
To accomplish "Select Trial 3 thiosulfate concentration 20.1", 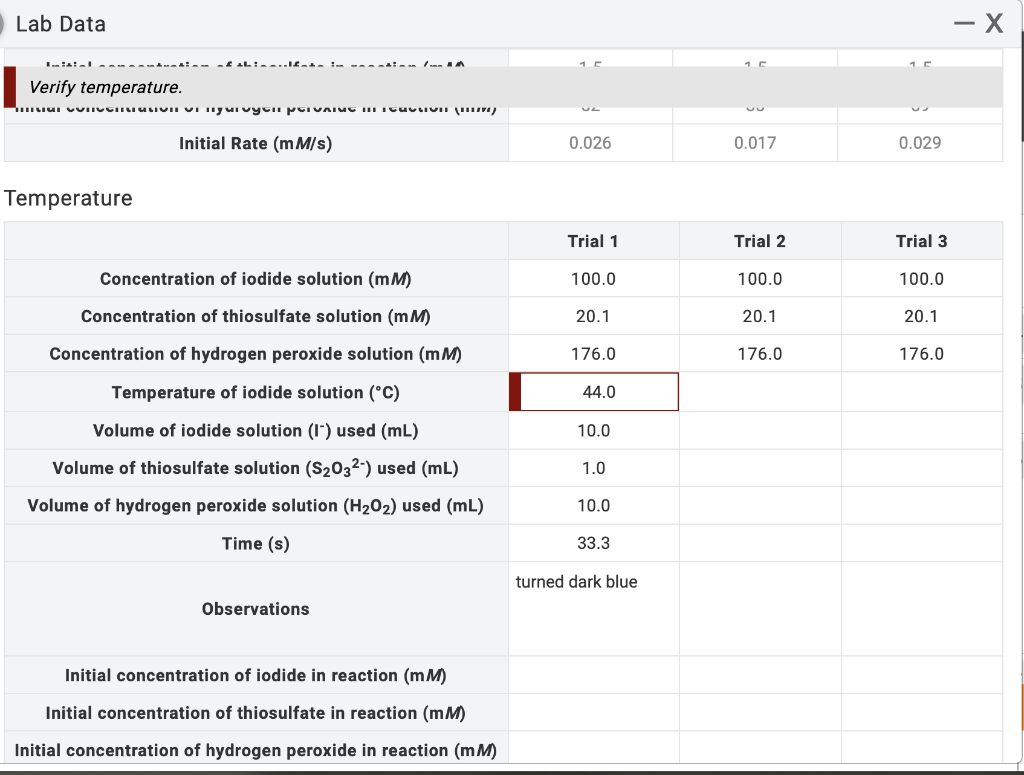I will (x=921, y=316).
